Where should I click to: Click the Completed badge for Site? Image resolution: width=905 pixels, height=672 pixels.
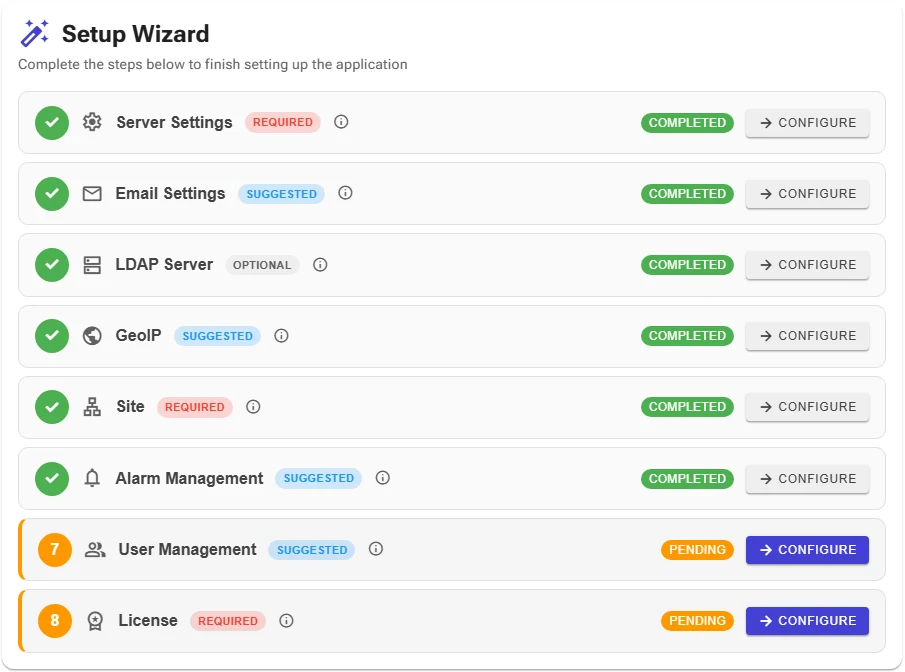click(x=687, y=407)
